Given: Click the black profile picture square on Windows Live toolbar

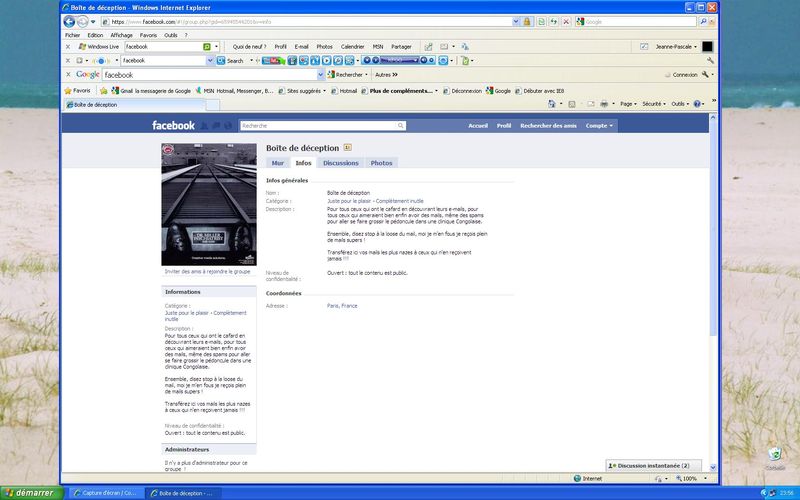Looking at the screenshot, I should pos(707,46).
